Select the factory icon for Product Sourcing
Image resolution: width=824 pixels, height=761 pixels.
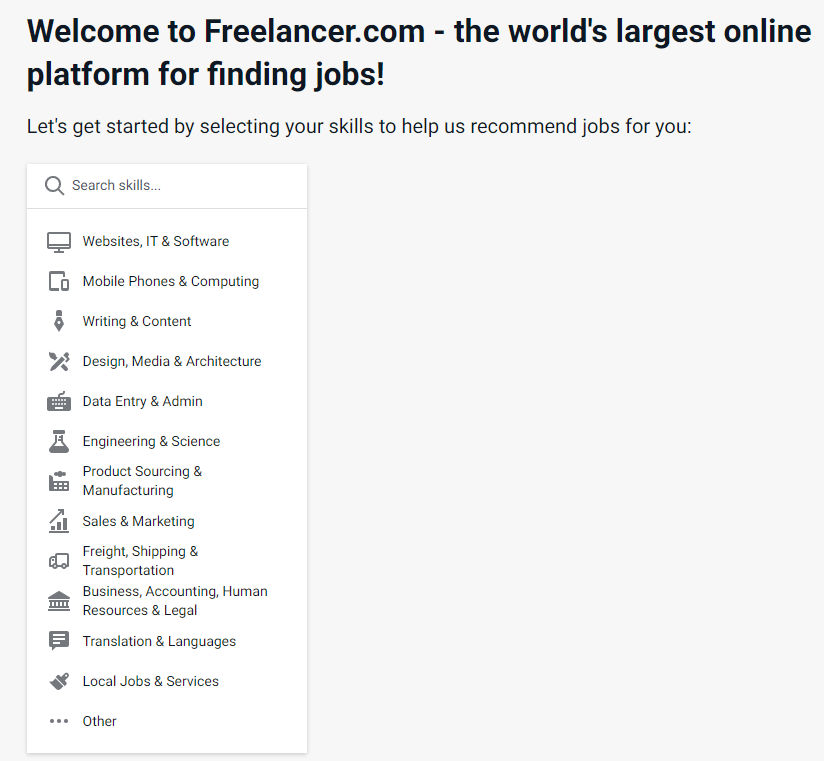59,481
